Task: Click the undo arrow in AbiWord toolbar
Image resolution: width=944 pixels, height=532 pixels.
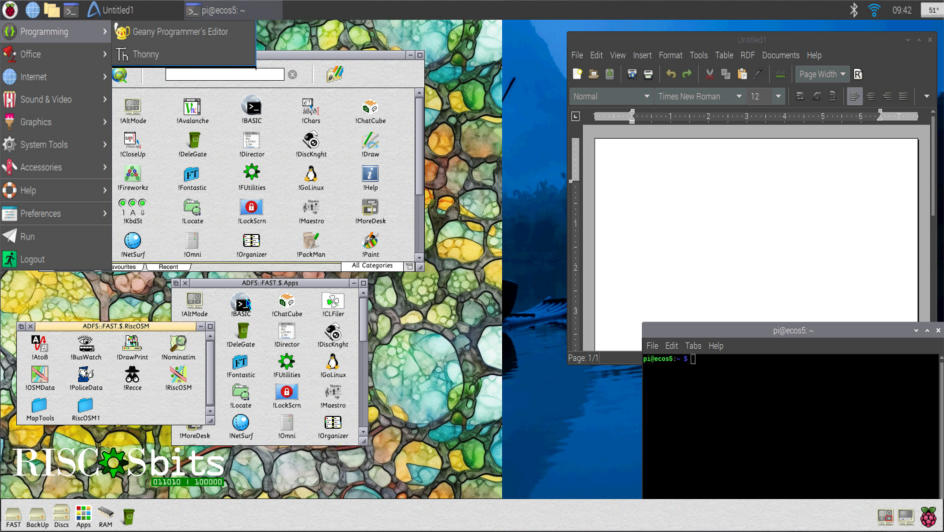Action: [671, 74]
